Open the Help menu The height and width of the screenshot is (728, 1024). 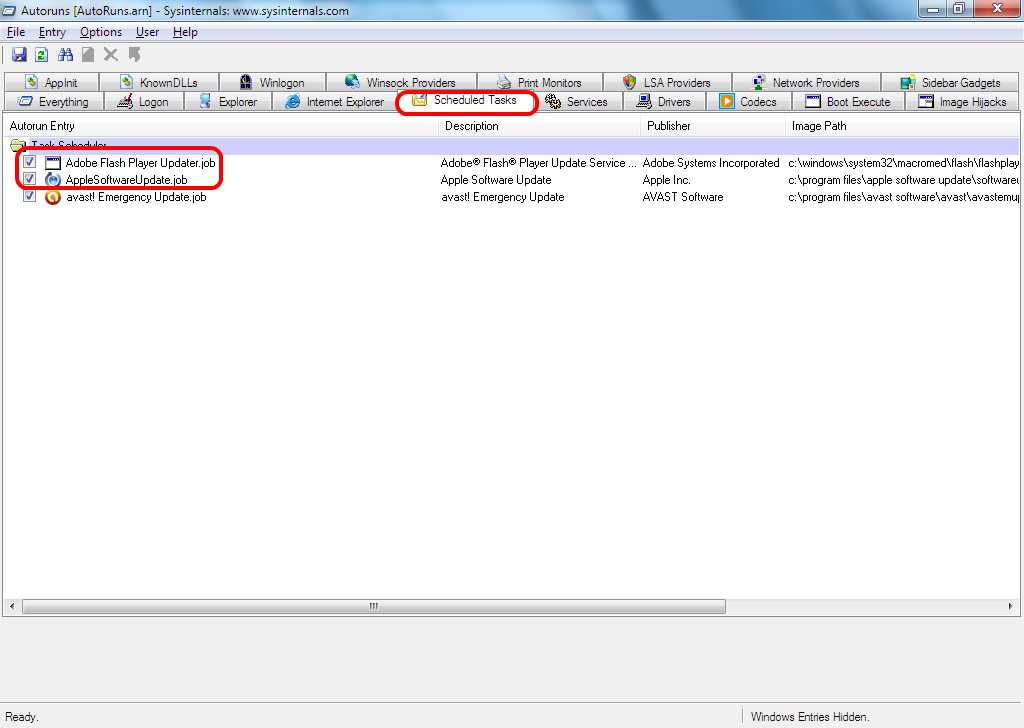[185, 32]
